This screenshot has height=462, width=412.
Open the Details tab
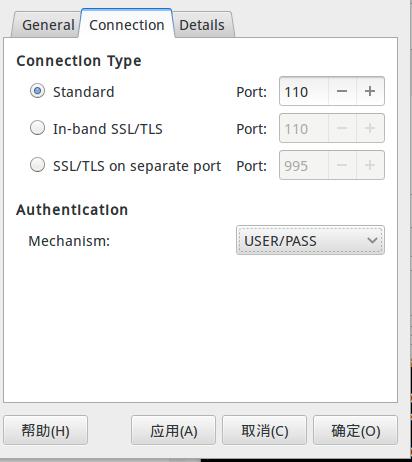tap(203, 25)
